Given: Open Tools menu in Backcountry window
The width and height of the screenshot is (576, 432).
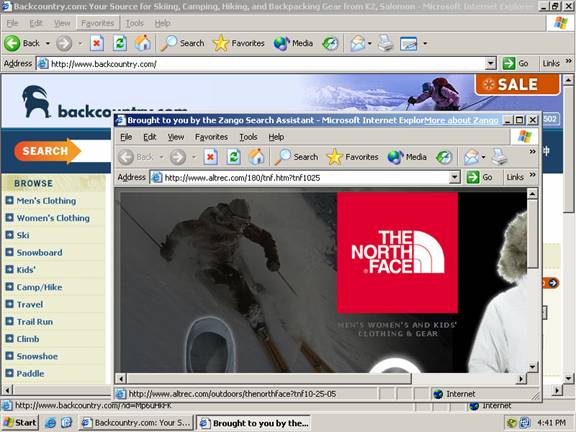Looking at the screenshot, I should [x=135, y=23].
